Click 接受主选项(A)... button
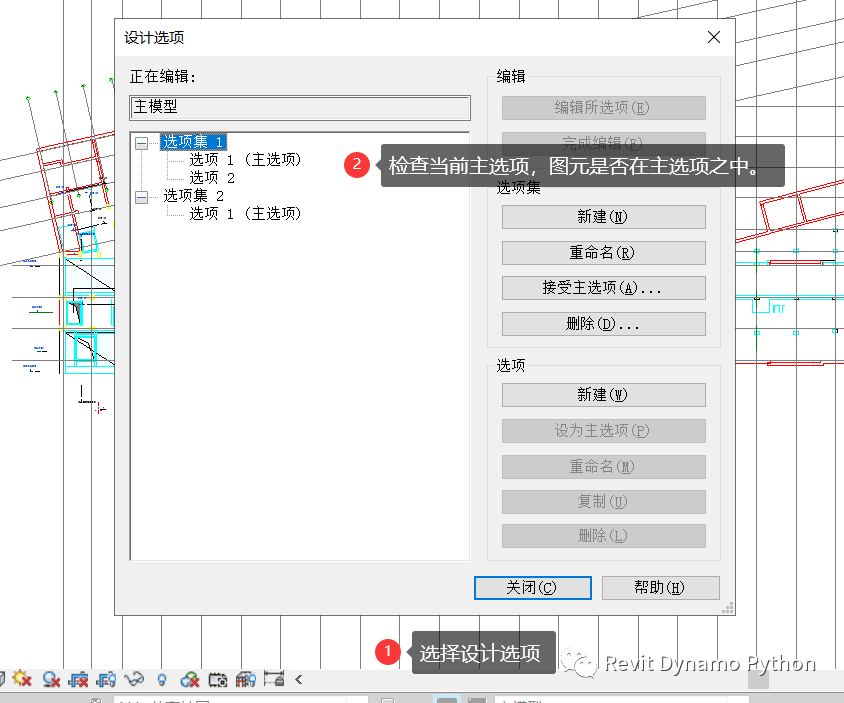Viewport: 844px width, 703px height. [603, 288]
